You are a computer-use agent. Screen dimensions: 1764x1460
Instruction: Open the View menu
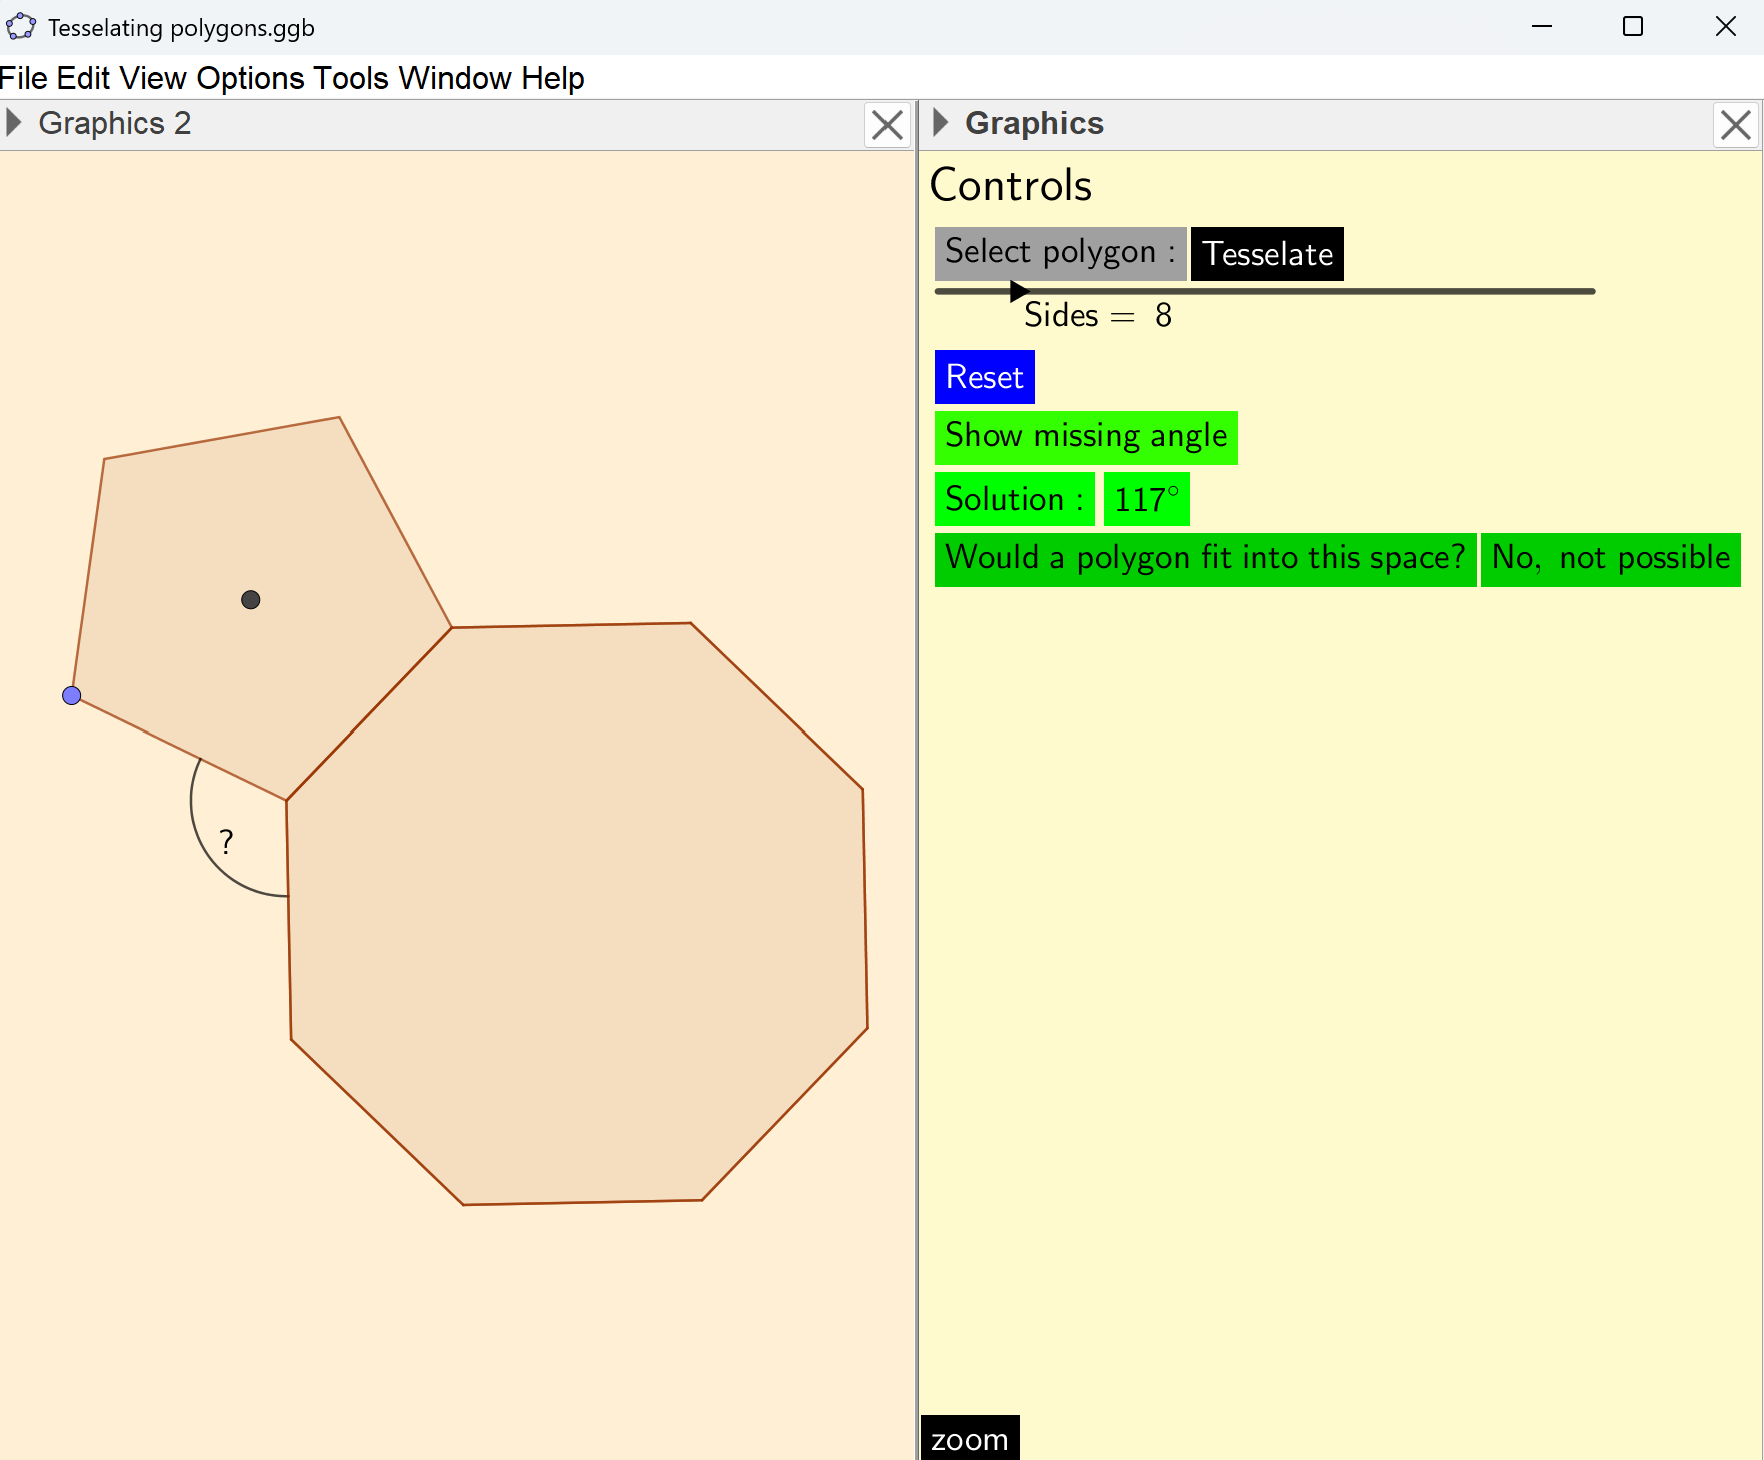[152, 78]
